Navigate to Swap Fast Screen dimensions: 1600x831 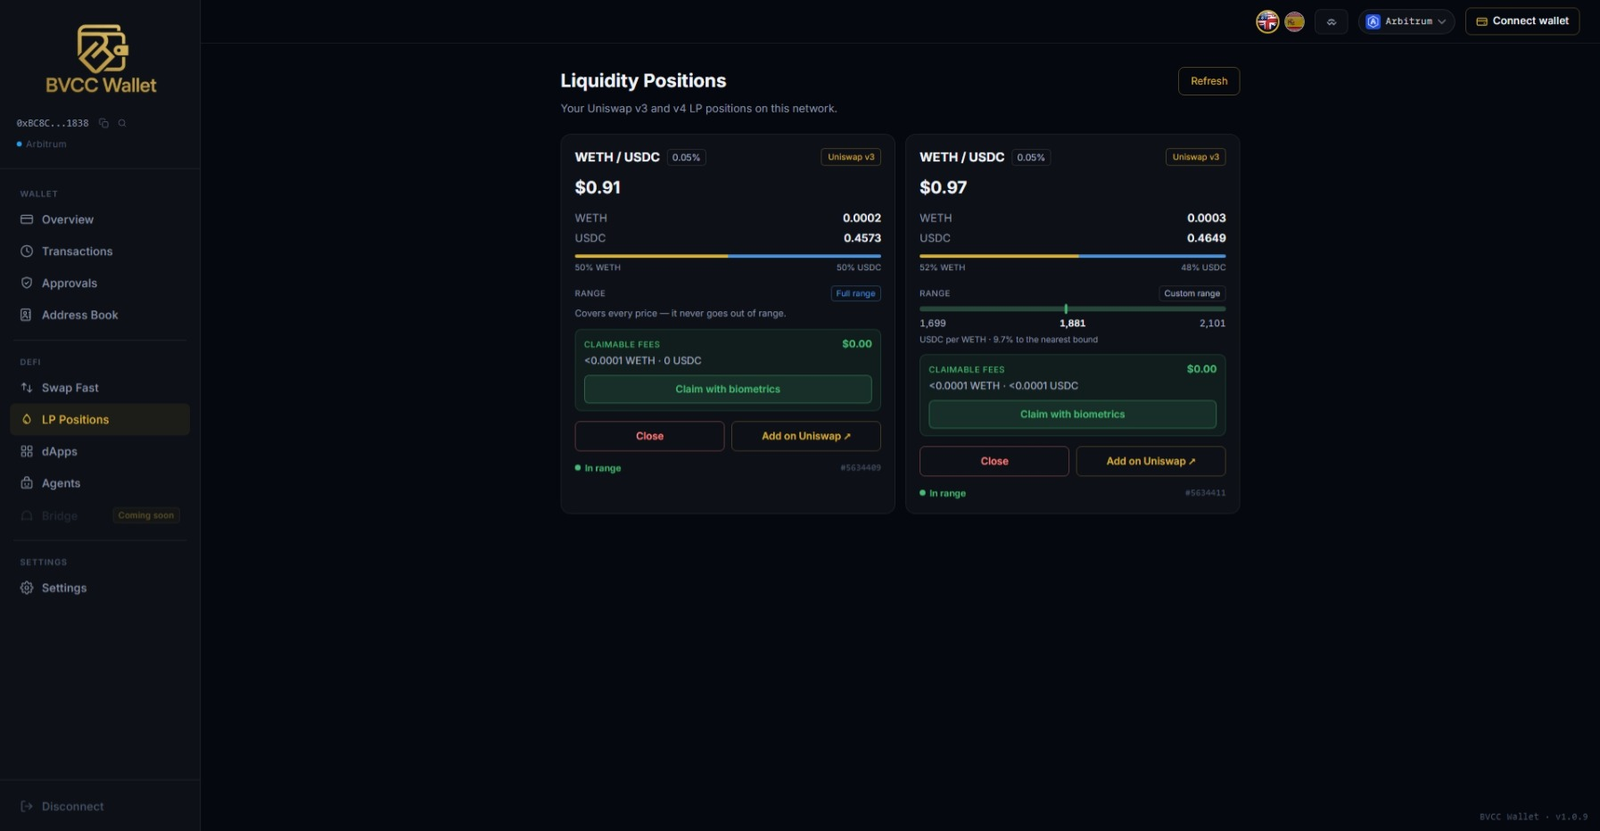tap(100, 388)
